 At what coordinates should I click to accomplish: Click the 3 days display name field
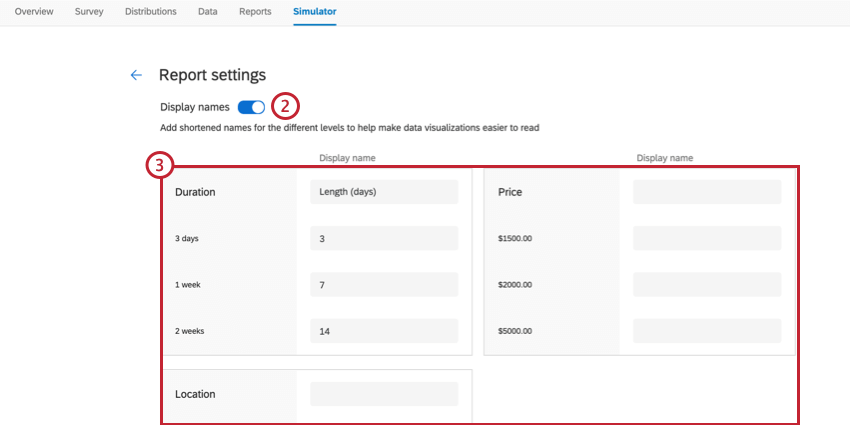coord(384,239)
